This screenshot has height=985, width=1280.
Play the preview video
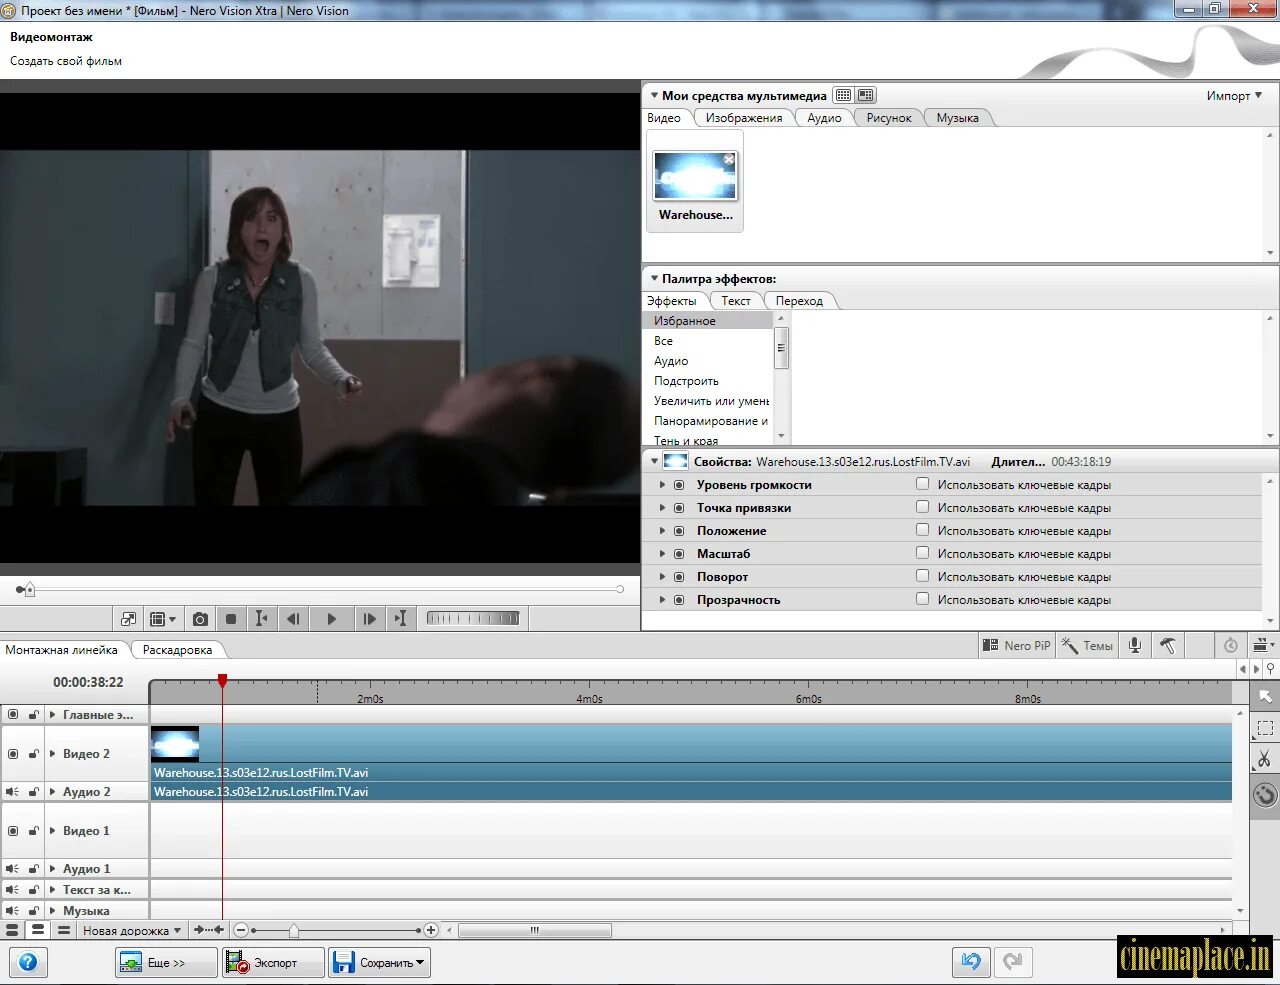coord(332,619)
